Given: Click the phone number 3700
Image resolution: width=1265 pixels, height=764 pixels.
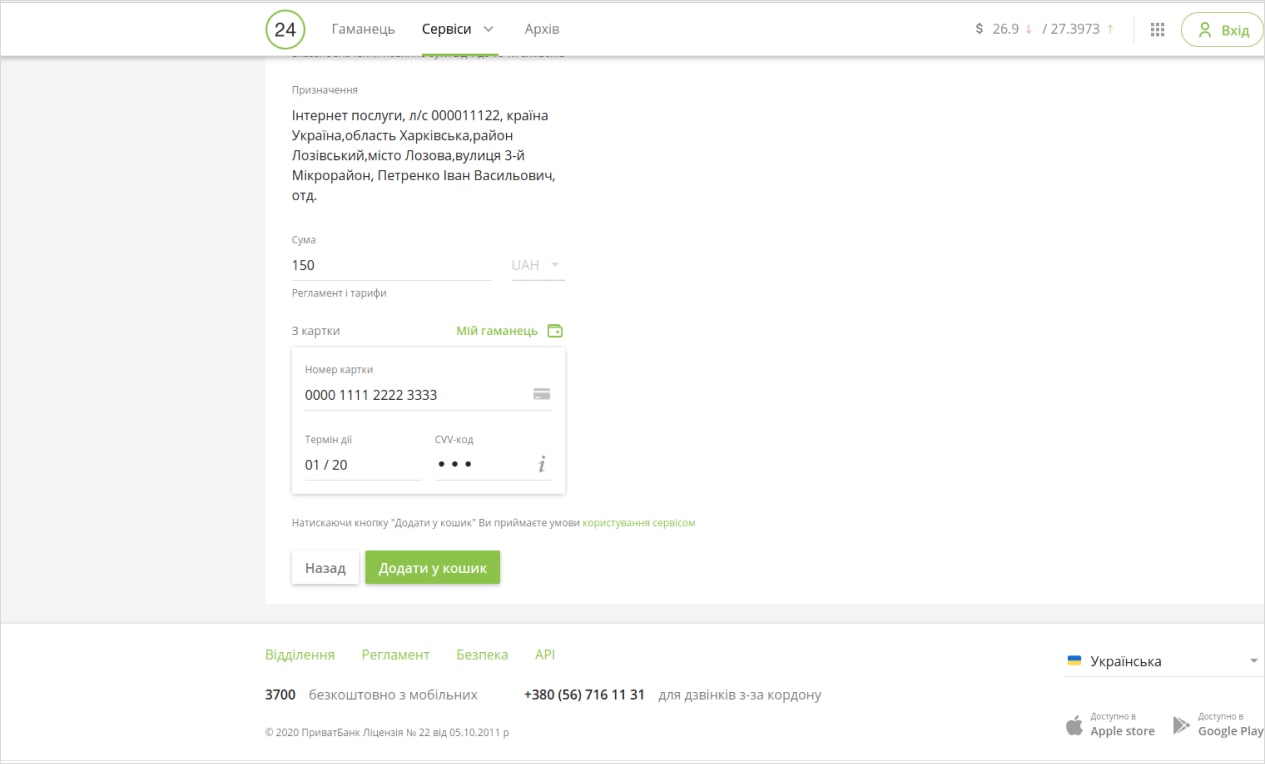Looking at the screenshot, I should [x=281, y=694].
